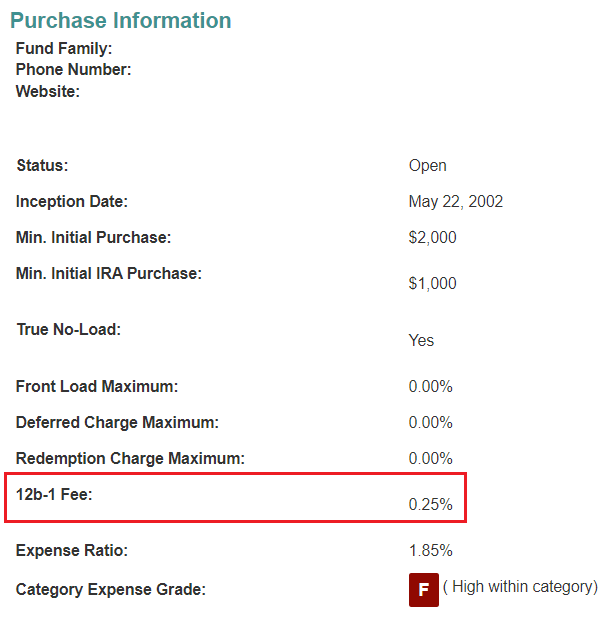Viewport: 601px width, 619px height.
Task: Click the Front Load Maximum percentage
Action: point(430,386)
